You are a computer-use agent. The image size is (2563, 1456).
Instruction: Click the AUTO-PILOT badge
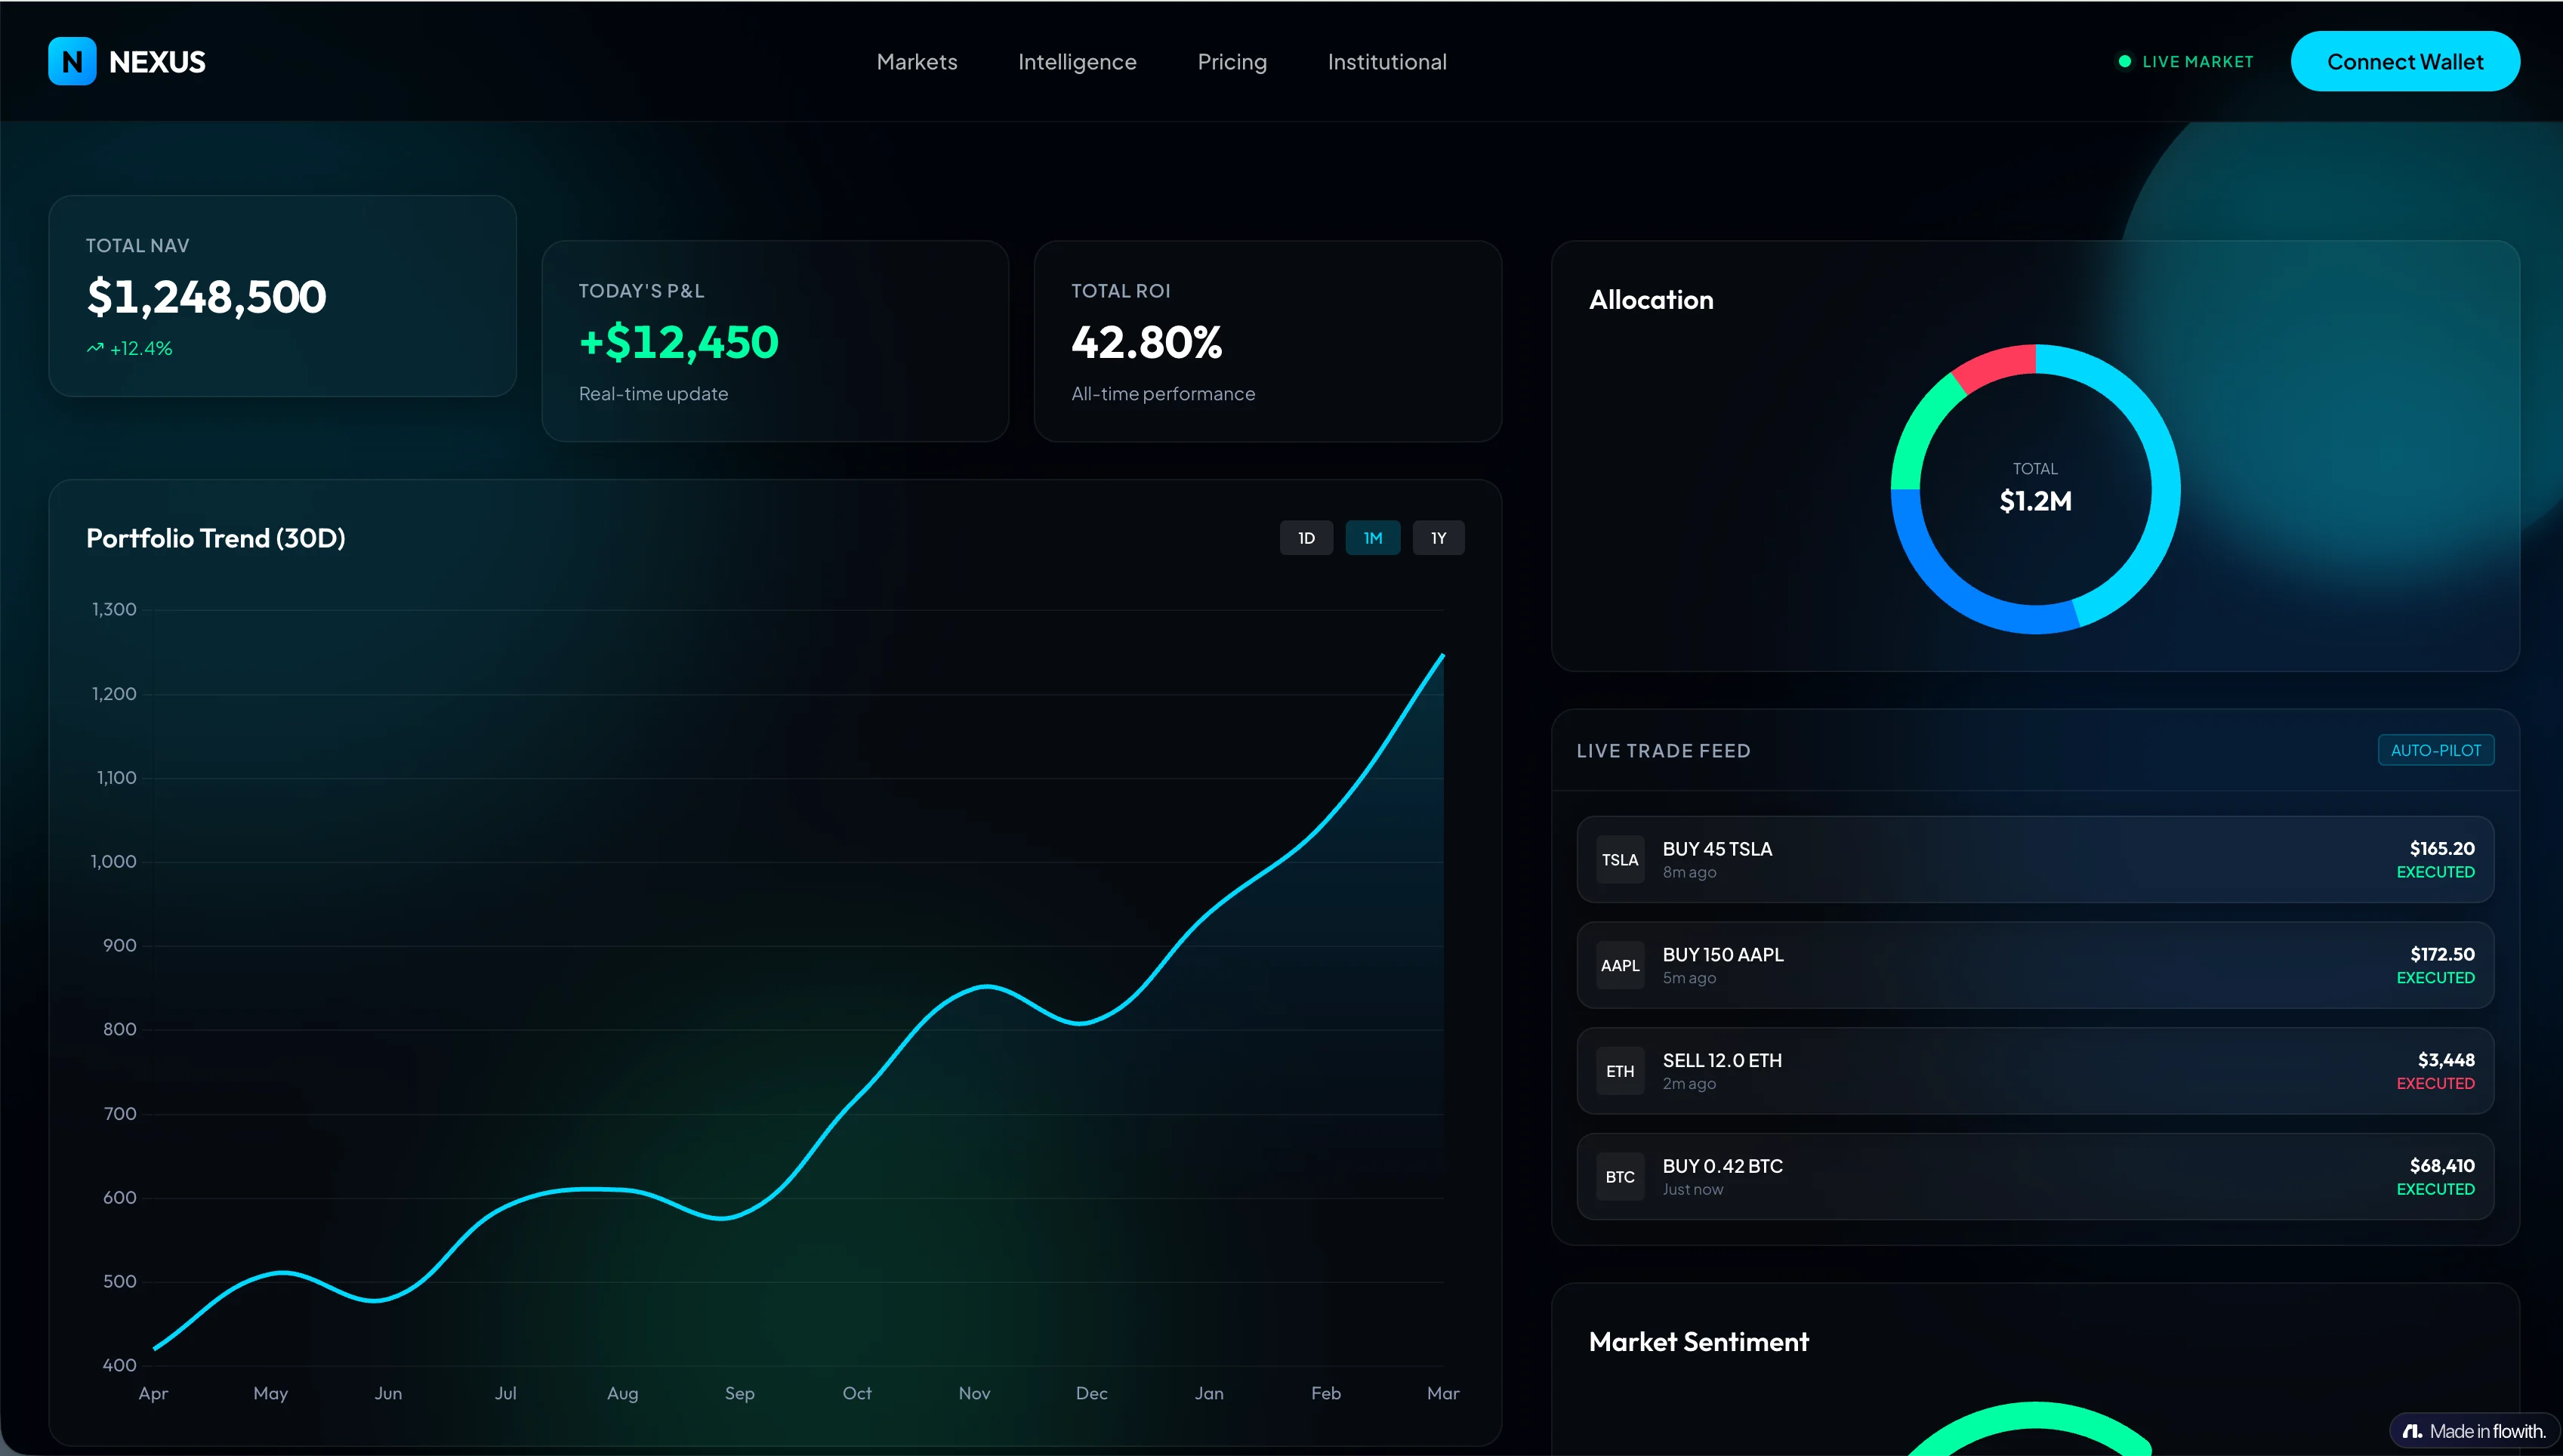(x=2435, y=750)
